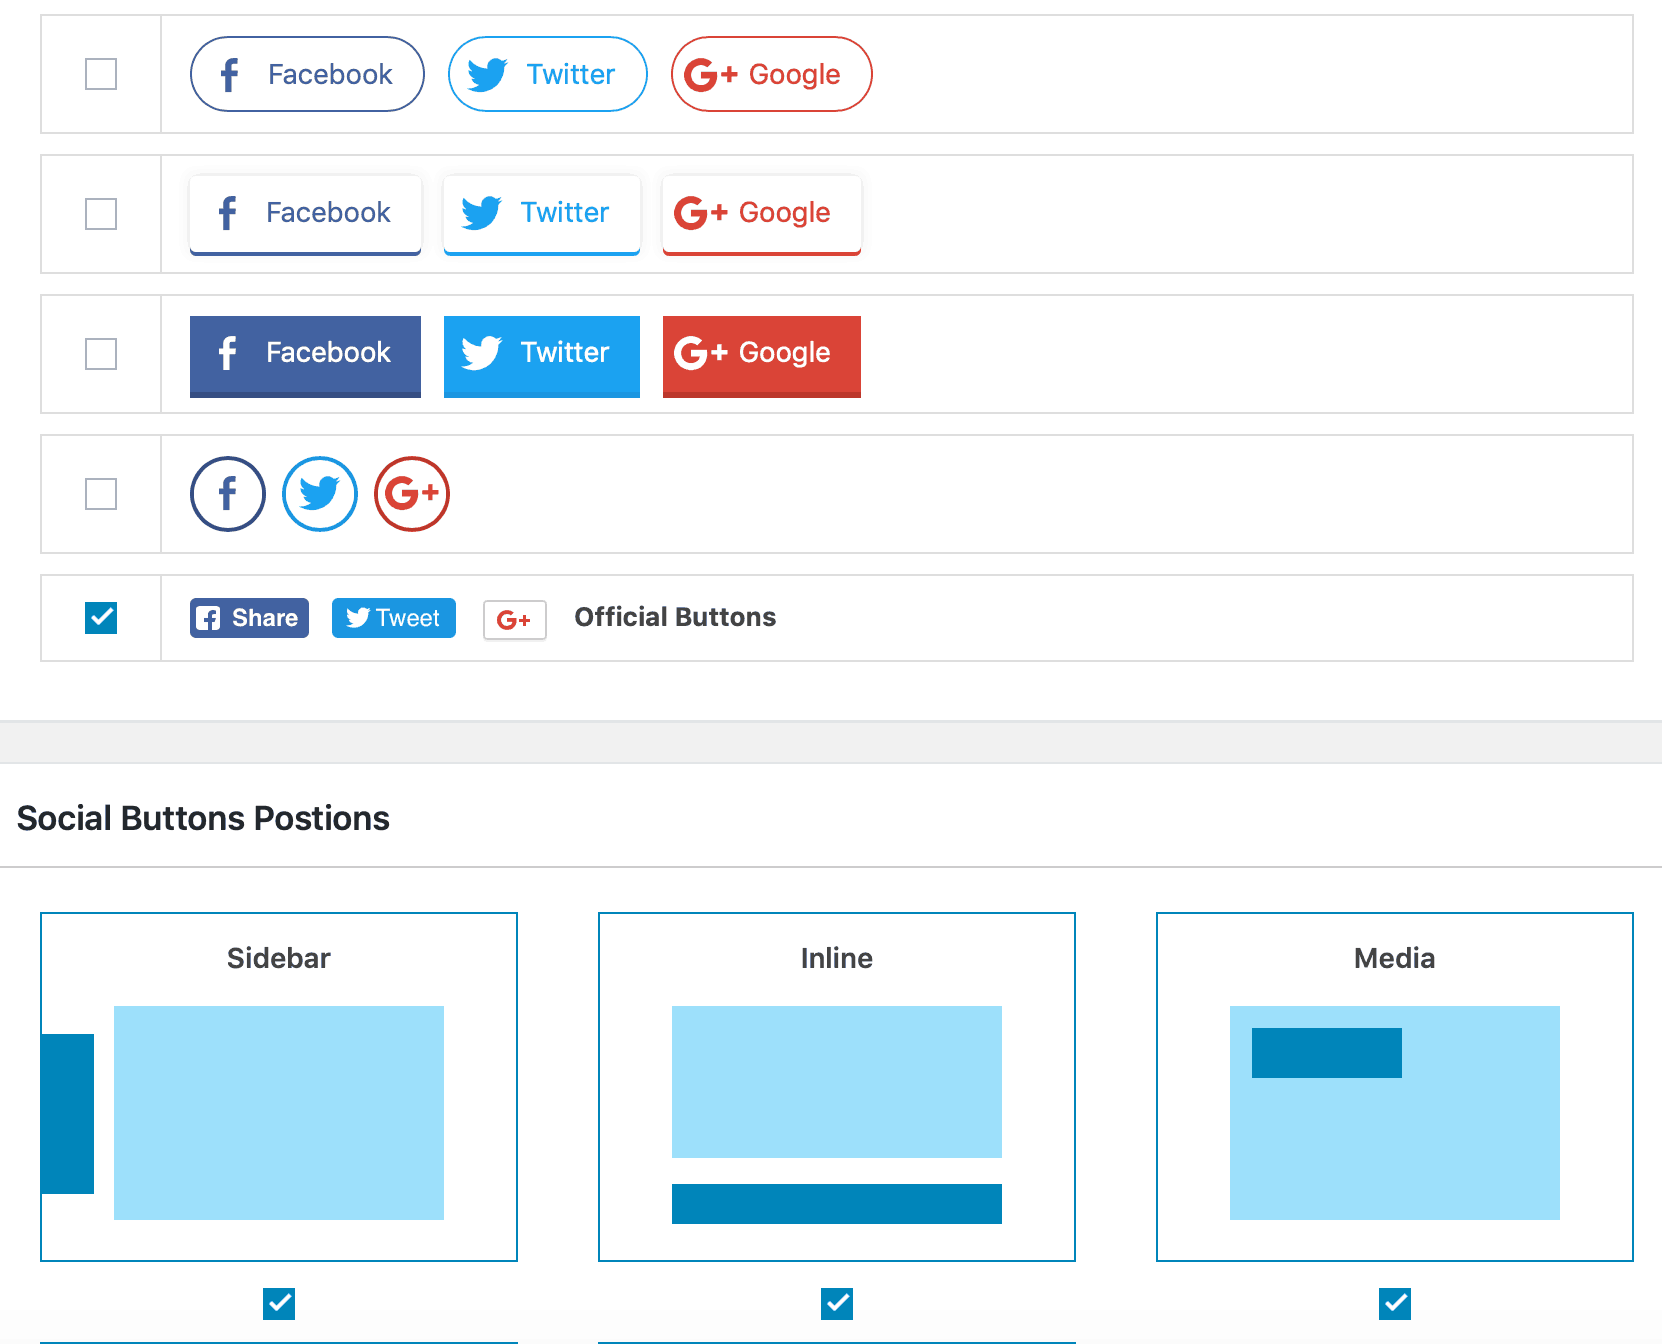The height and width of the screenshot is (1344, 1662).
Task: Click the circular Facebook icon button
Action: click(x=227, y=494)
